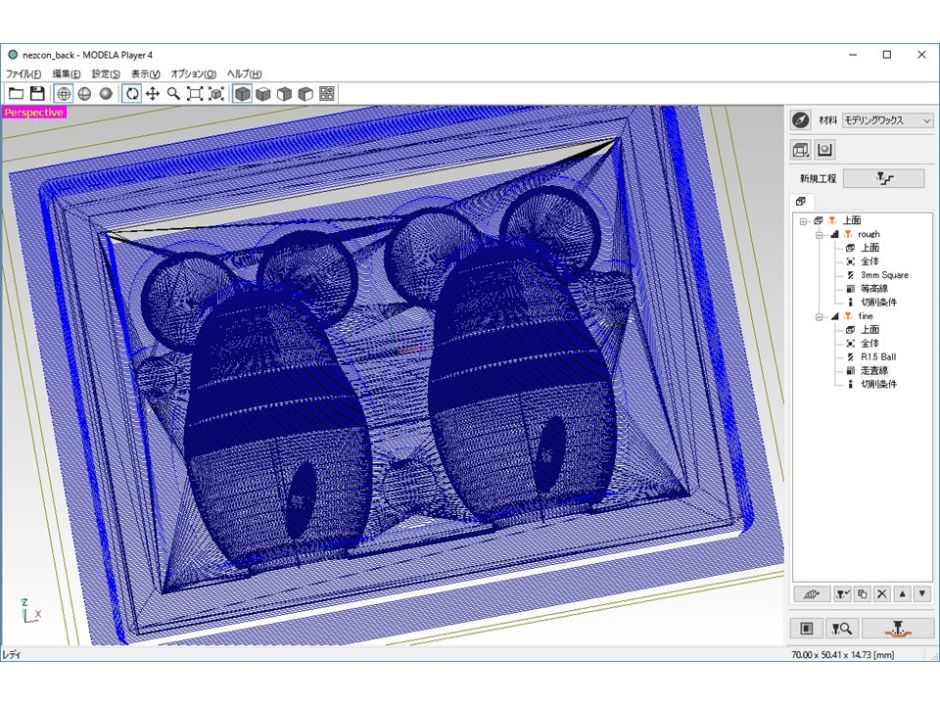Select 全体 under the fine process
Image resolution: width=940 pixels, height=705 pixels.
pyautogui.click(x=870, y=344)
